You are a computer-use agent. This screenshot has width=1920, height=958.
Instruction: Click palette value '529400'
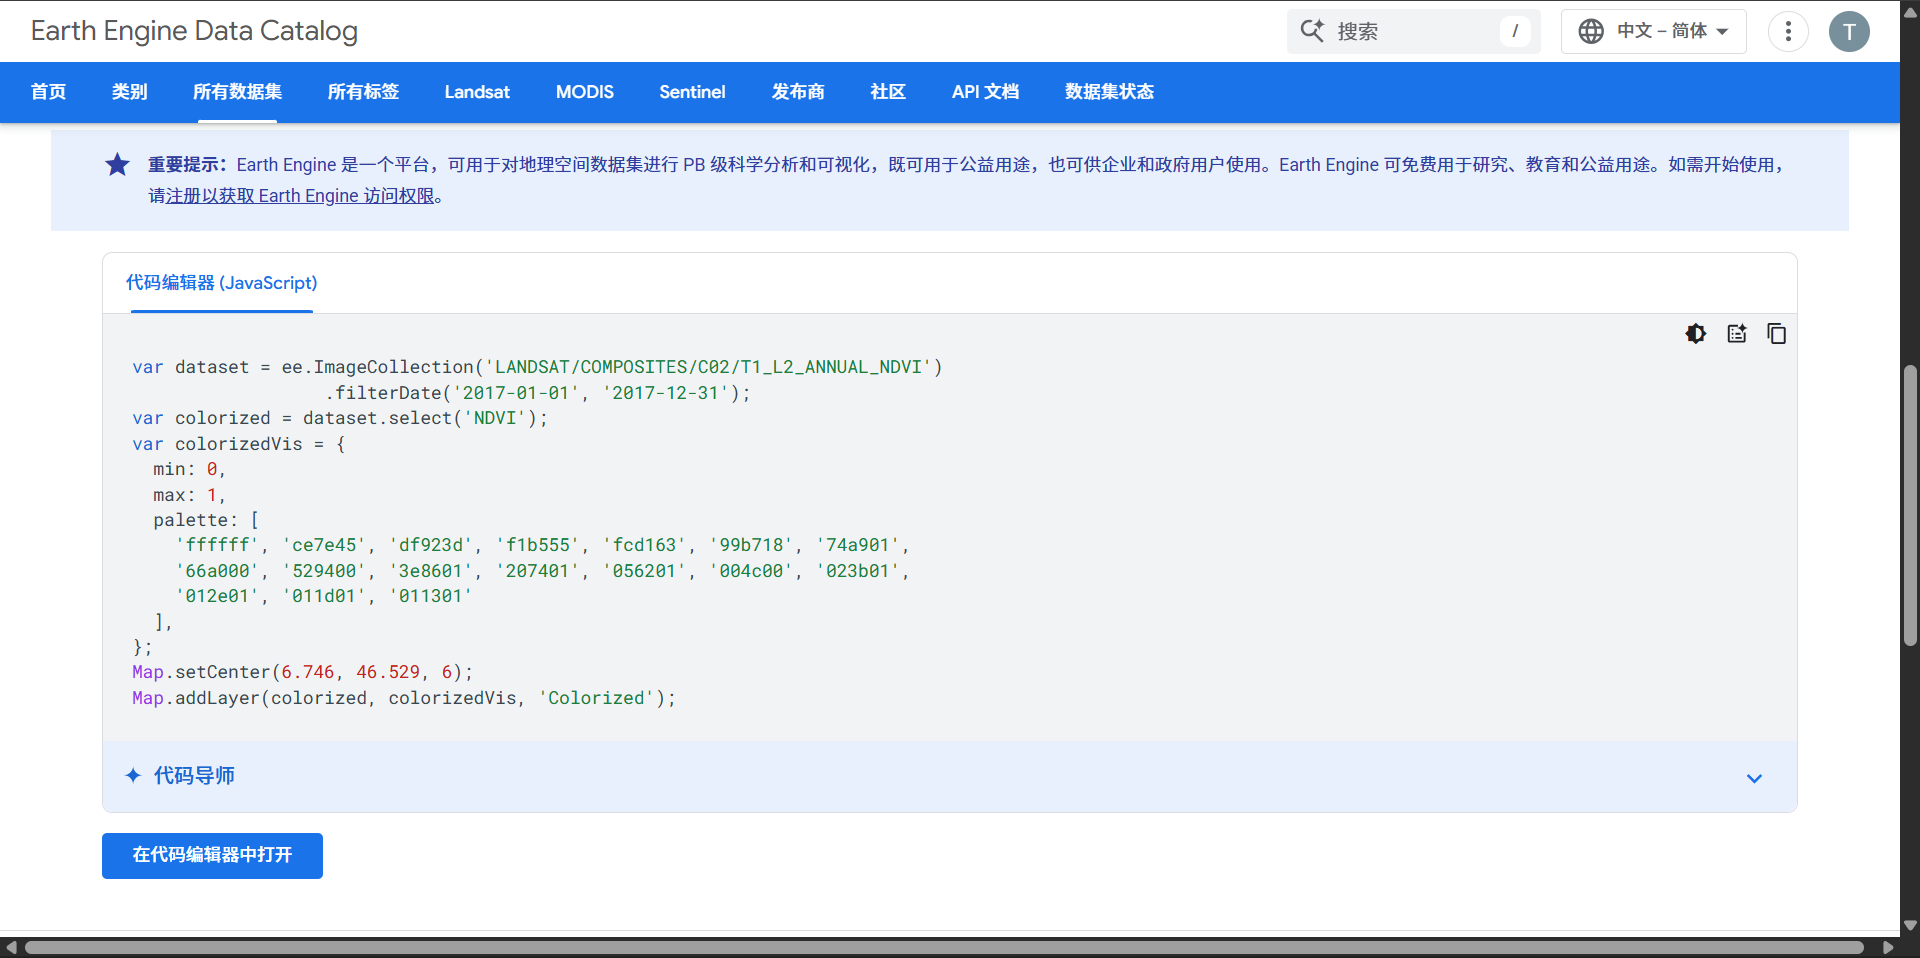(324, 571)
